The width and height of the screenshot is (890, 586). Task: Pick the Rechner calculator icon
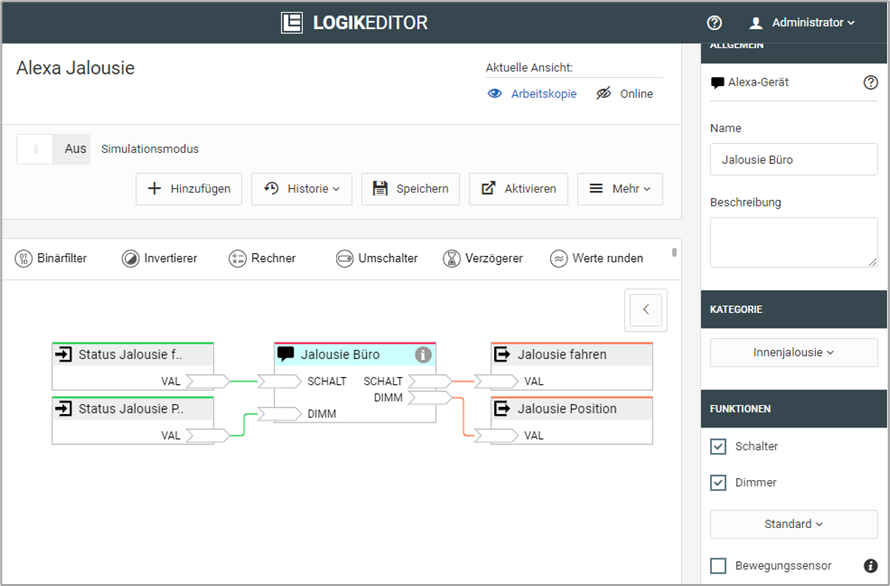[237, 258]
